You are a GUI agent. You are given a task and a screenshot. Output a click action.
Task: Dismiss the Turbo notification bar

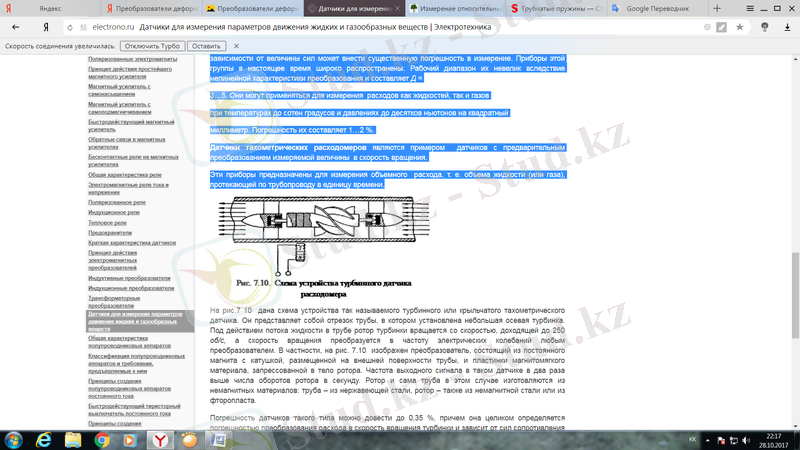pyautogui.click(x=236, y=46)
